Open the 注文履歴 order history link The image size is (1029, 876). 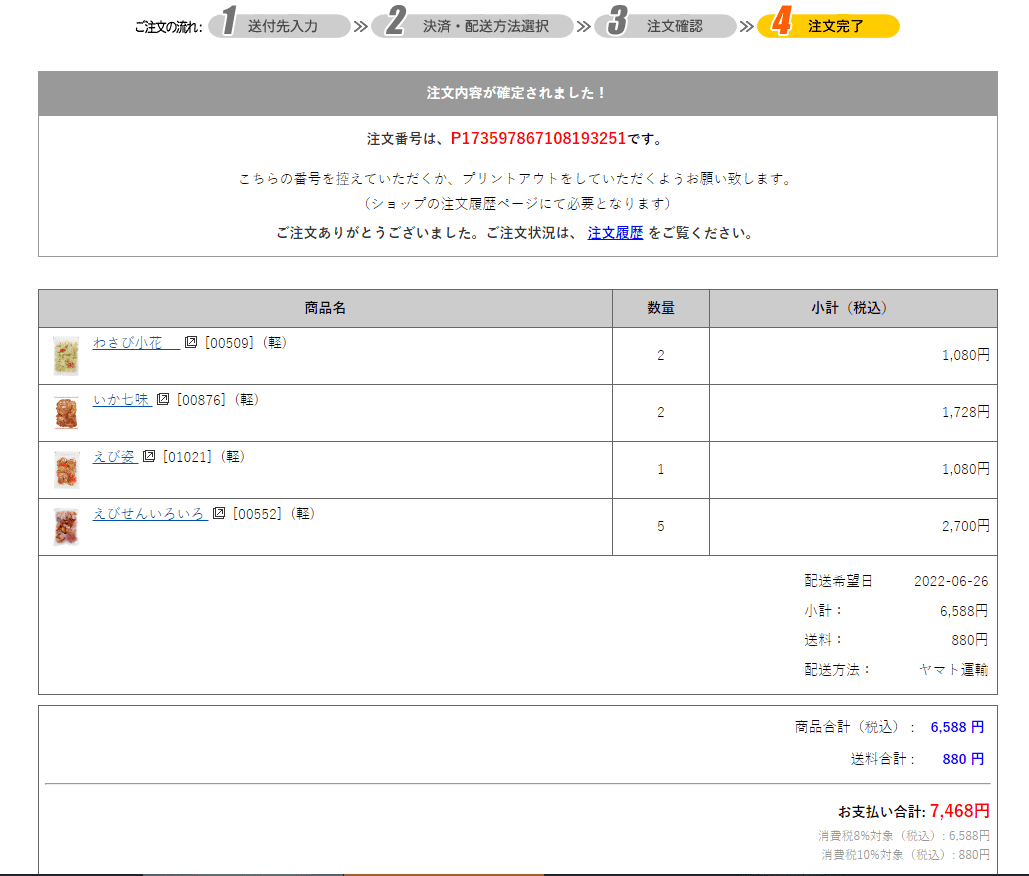(x=615, y=233)
